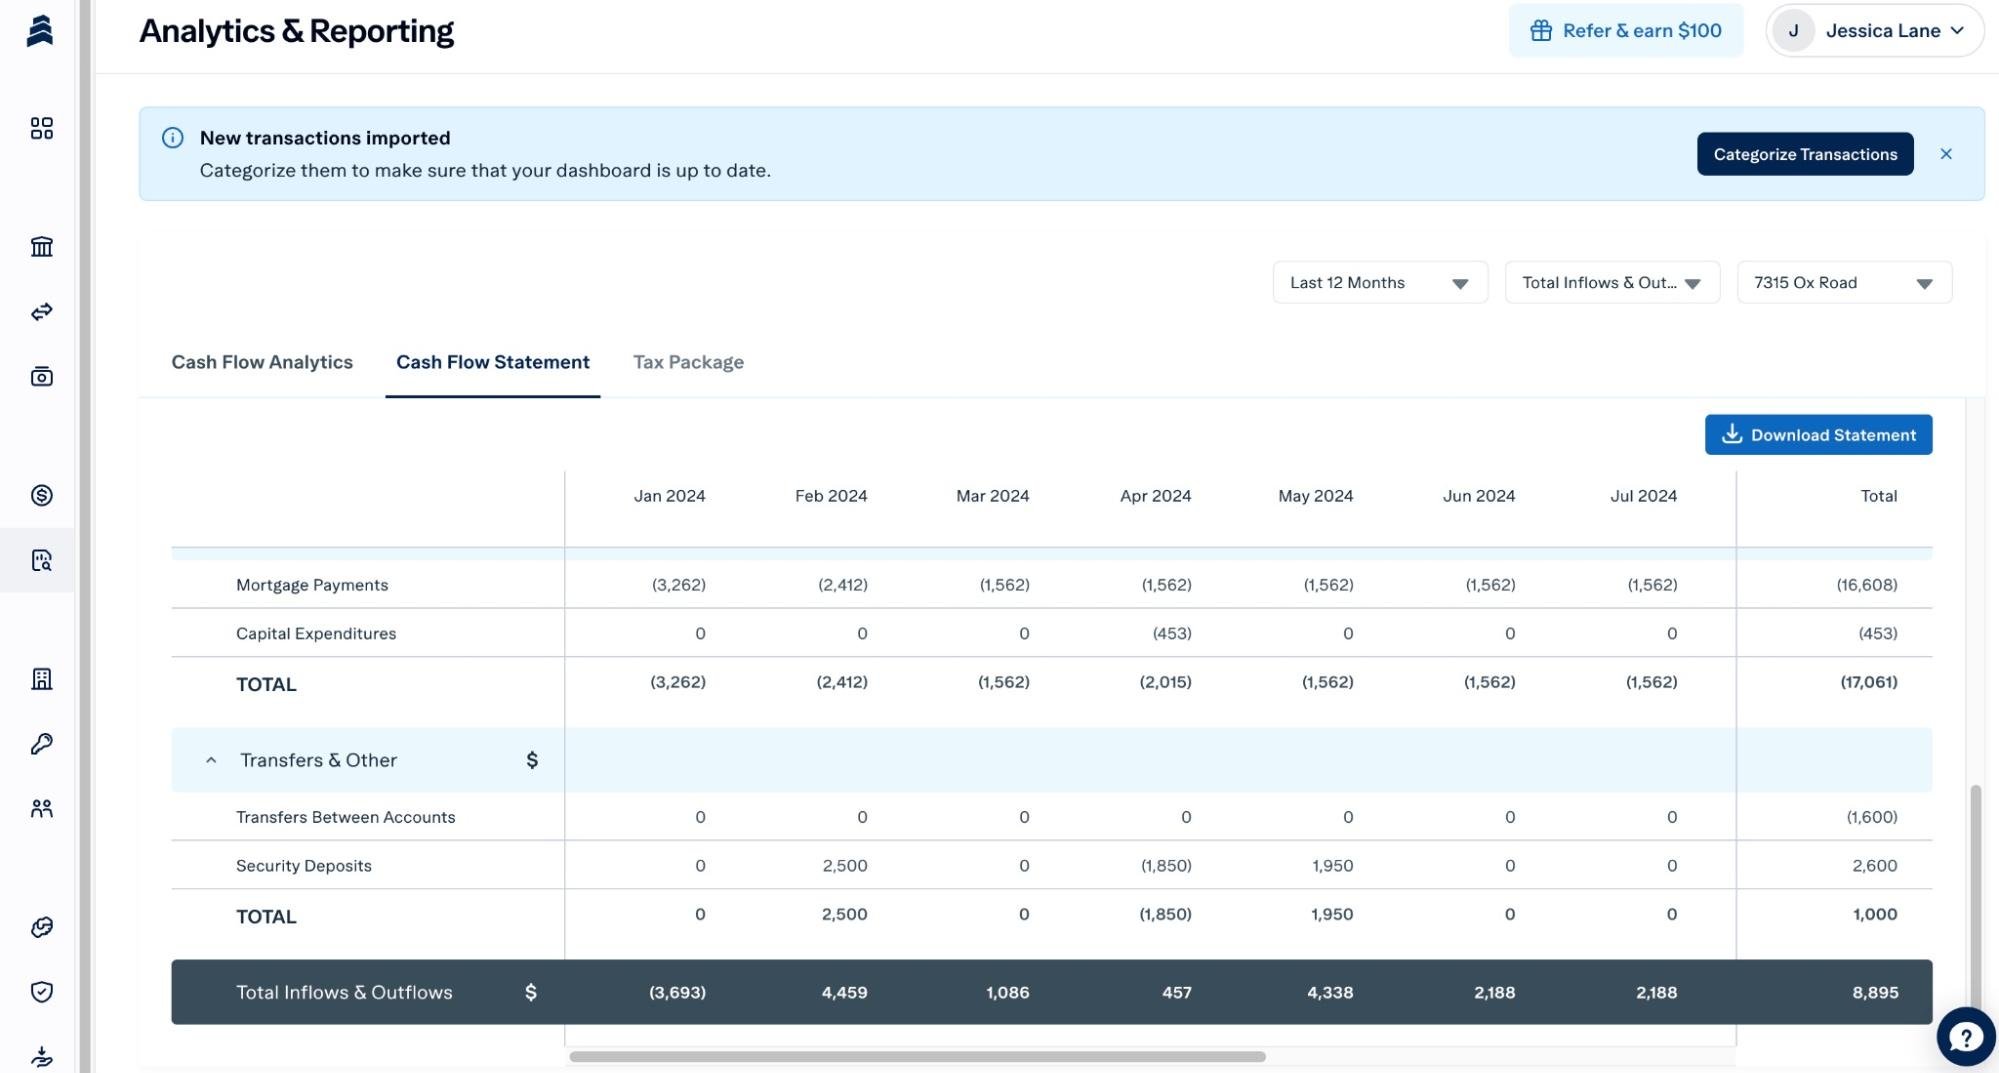This screenshot has height=1073, width=1999.
Task: Click the Transfers Between Accounts row label
Action: click(x=345, y=817)
